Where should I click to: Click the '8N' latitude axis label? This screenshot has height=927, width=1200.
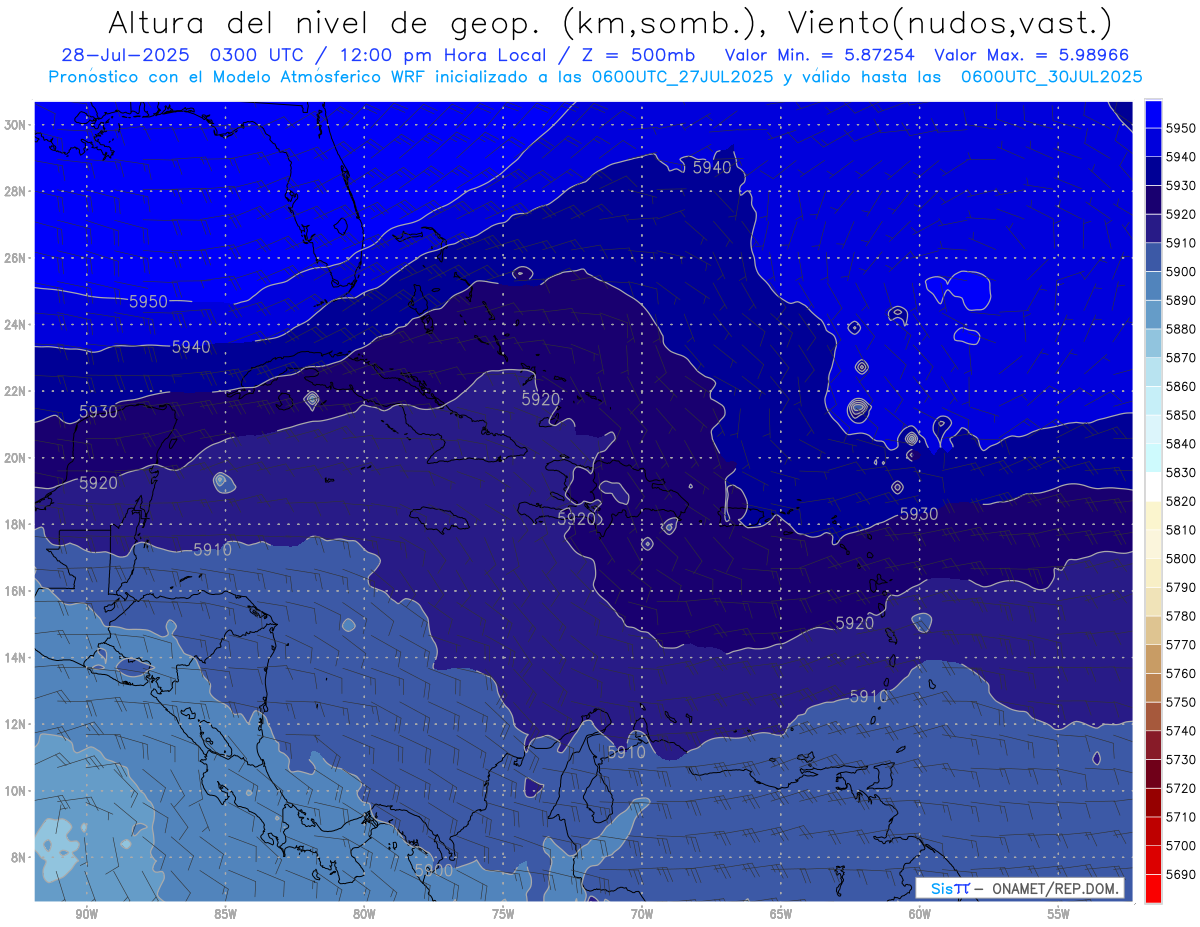(x=19, y=858)
